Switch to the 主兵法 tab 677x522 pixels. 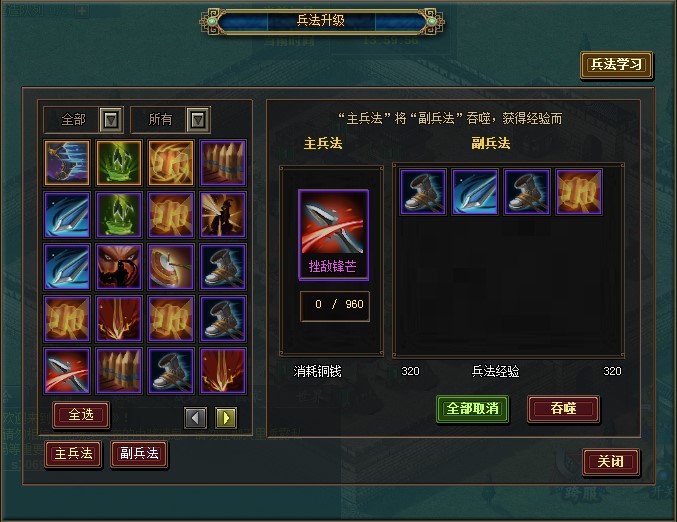point(73,453)
